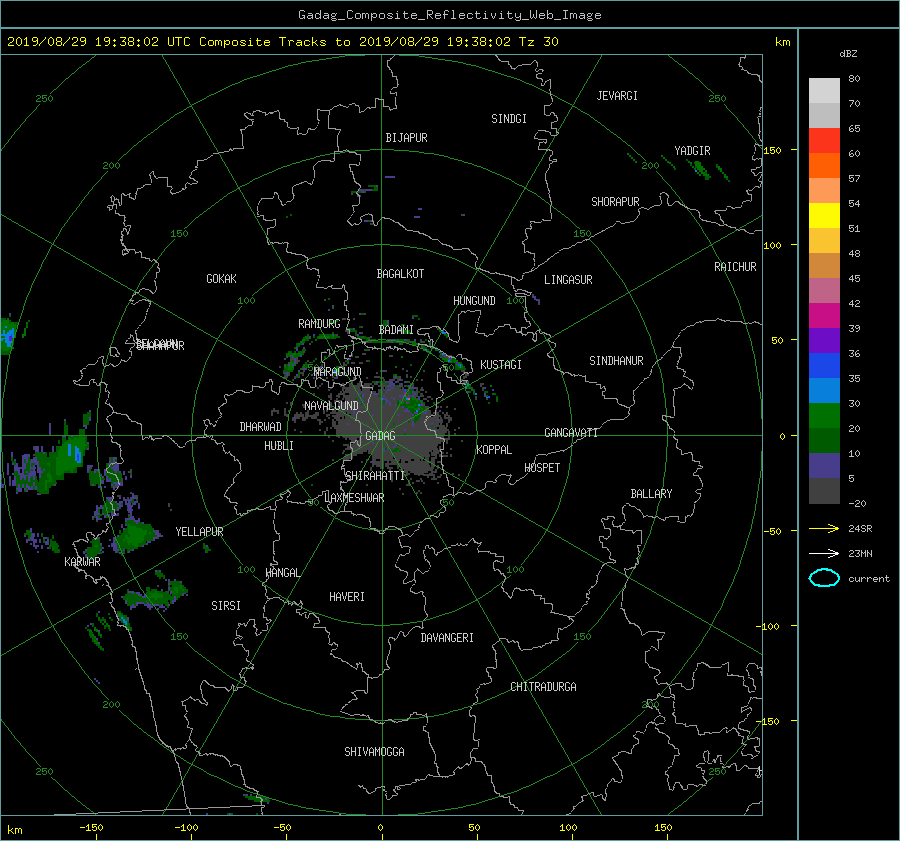Click the bottom axis label 100
The height and width of the screenshot is (841, 900).
click(568, 828)
